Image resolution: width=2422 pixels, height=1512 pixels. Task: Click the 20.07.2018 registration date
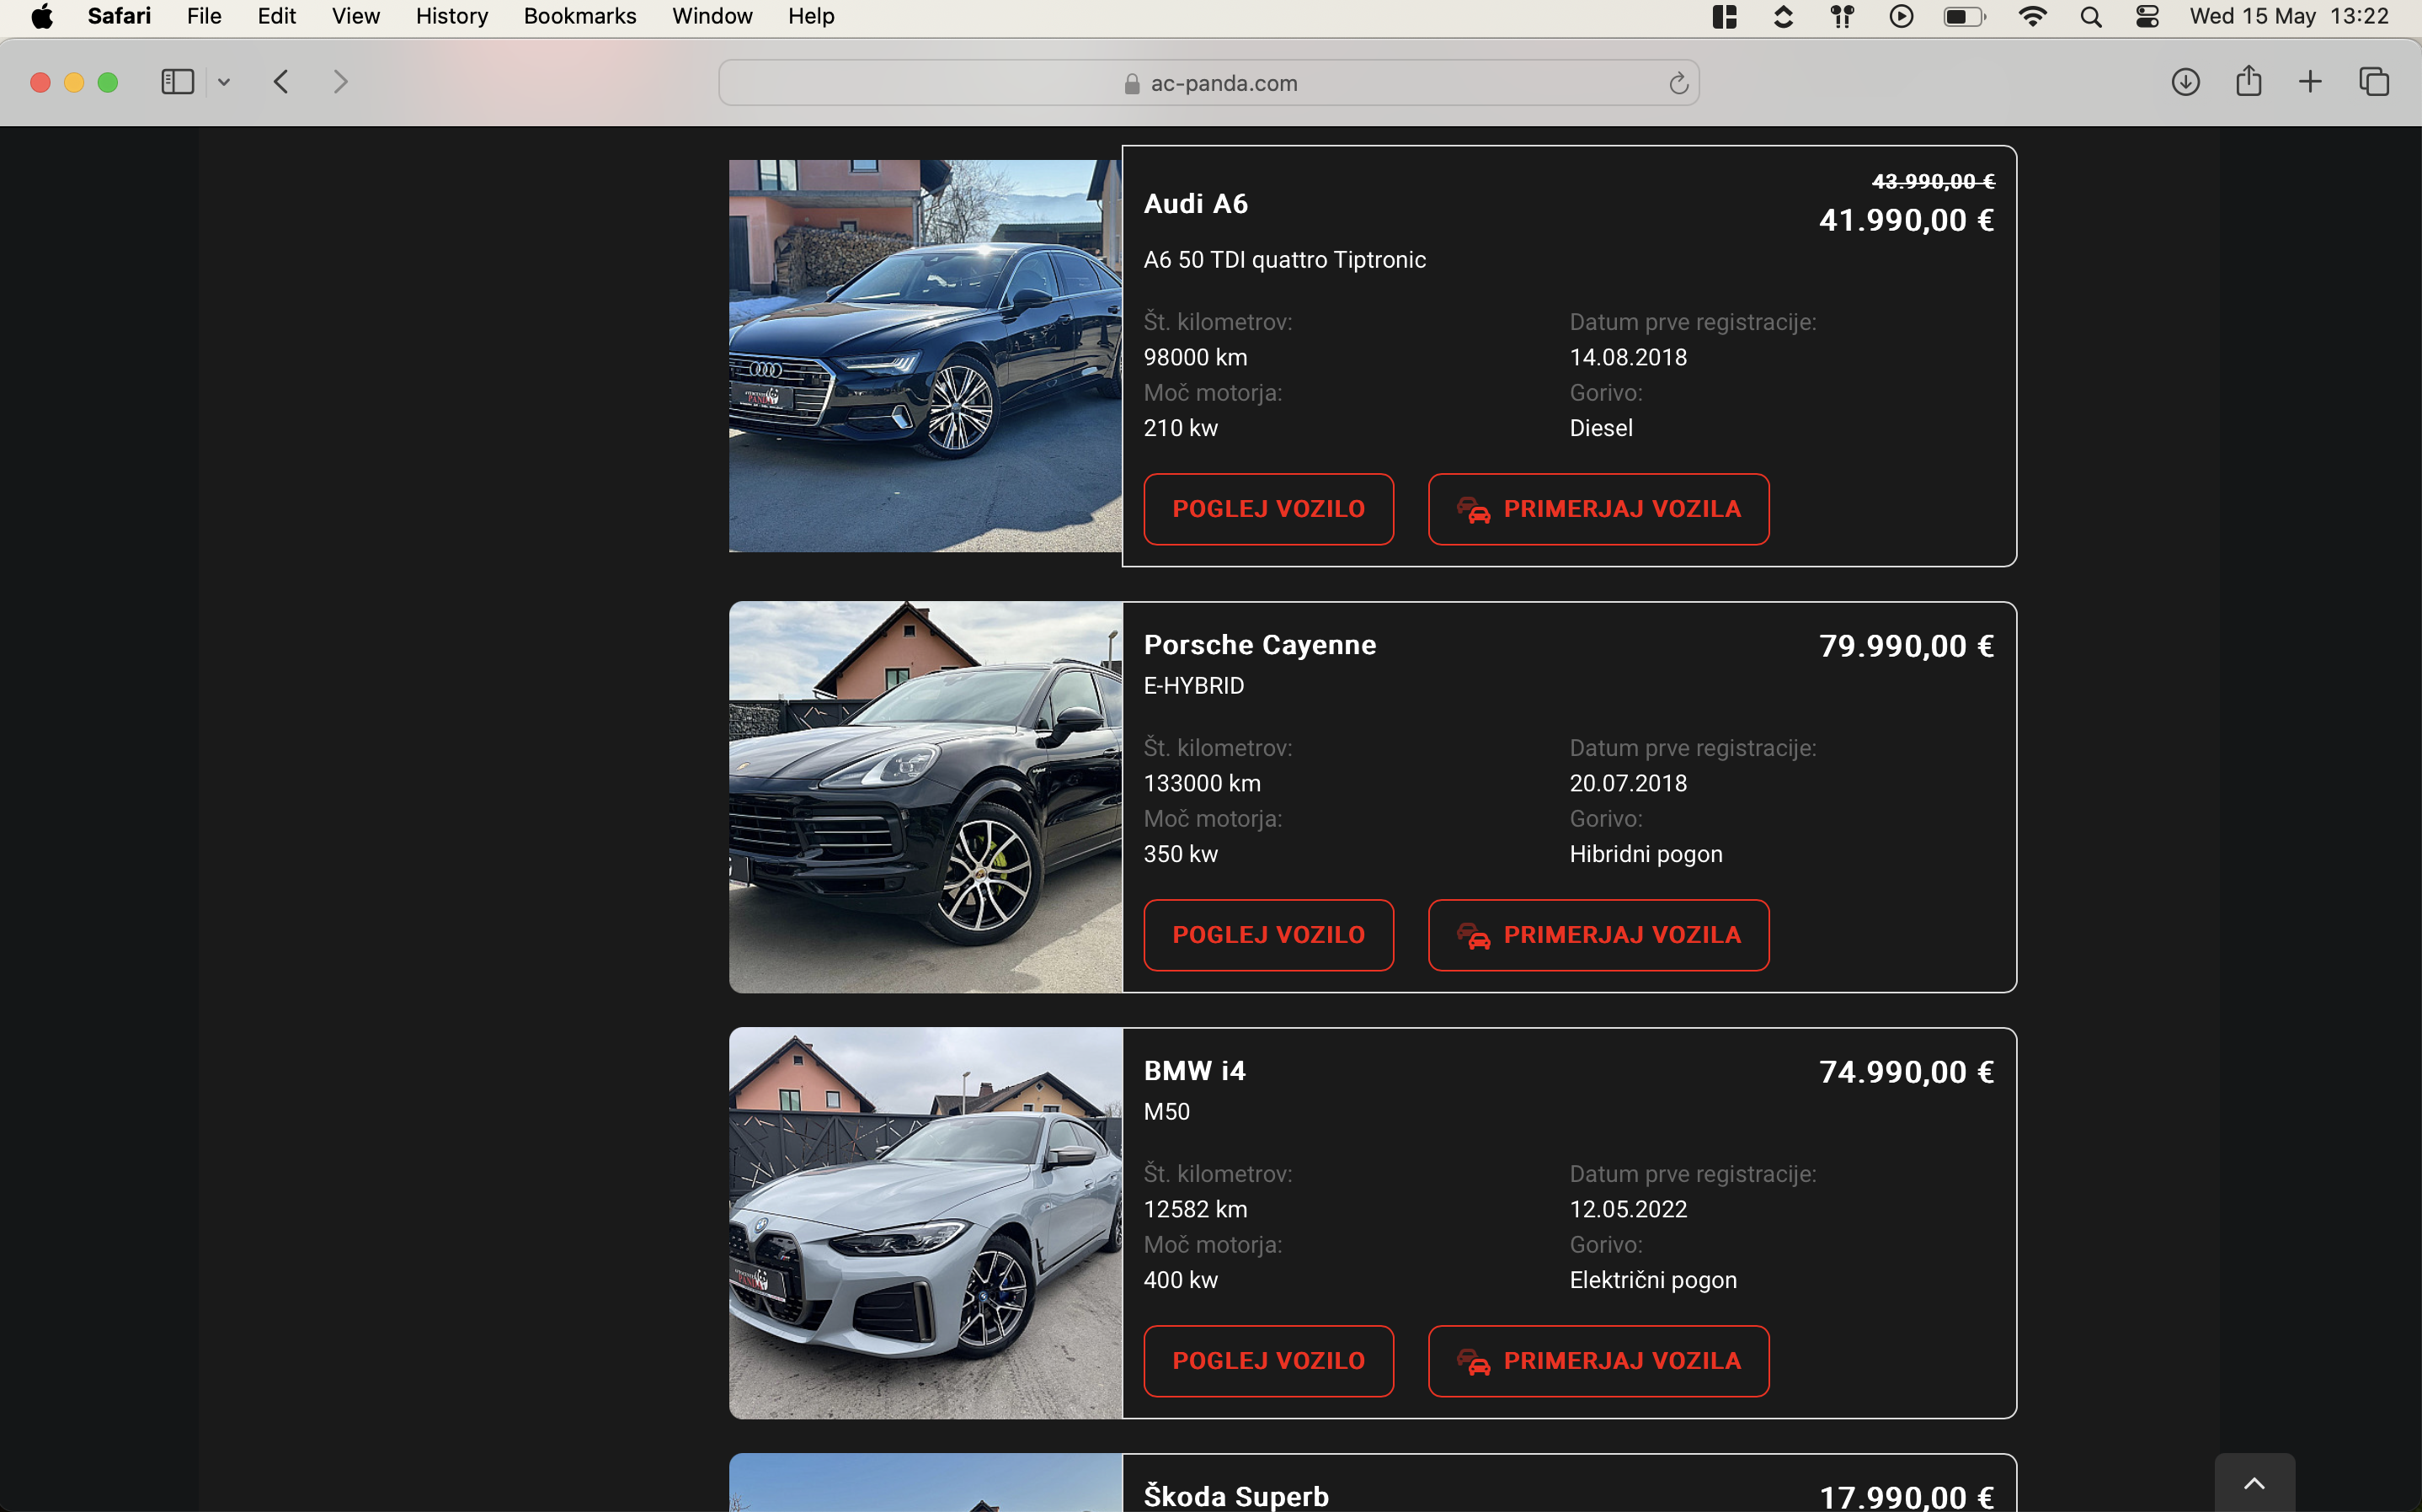click(1628, 783)
